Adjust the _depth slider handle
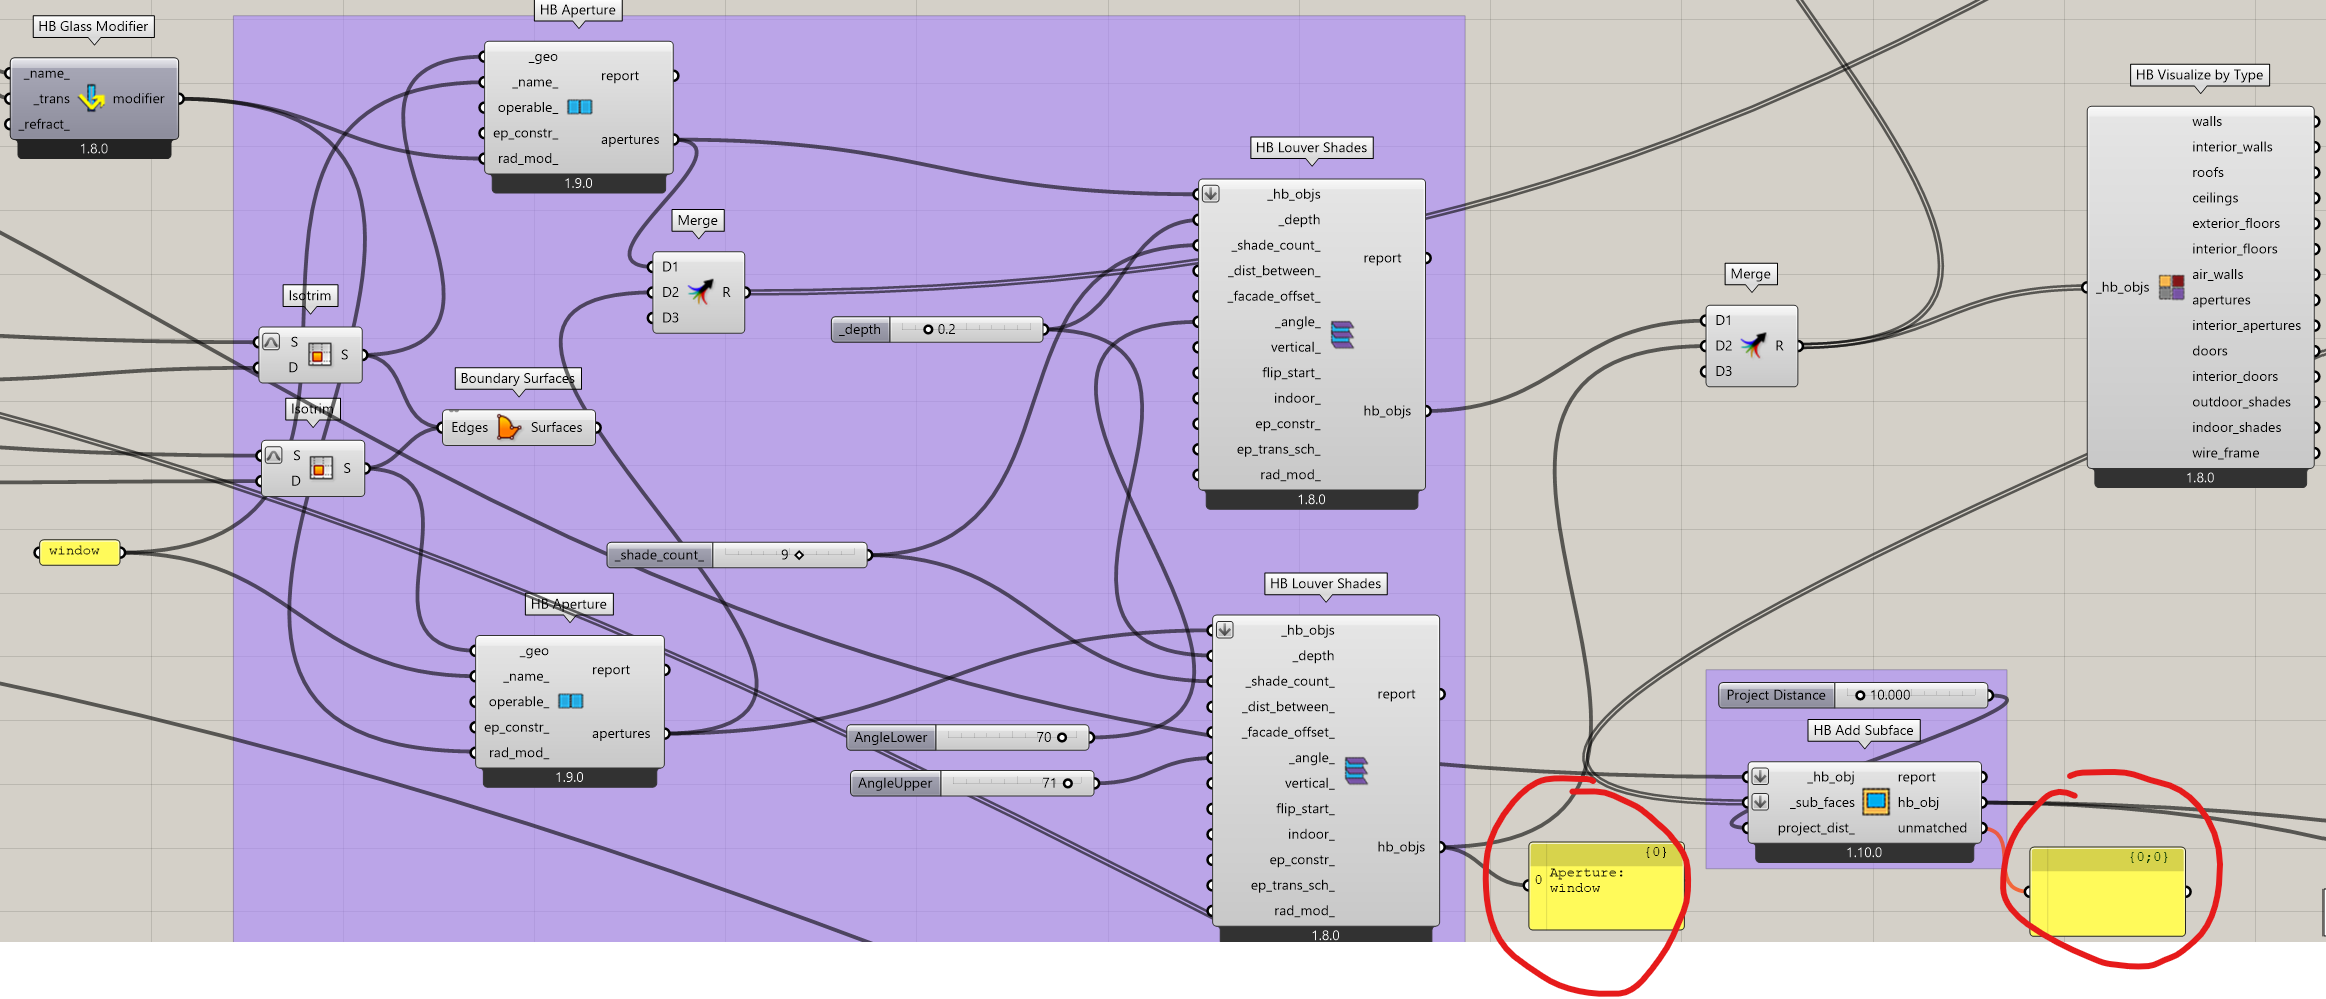This screenshot has width=2326, height=999. coord(928,329)
